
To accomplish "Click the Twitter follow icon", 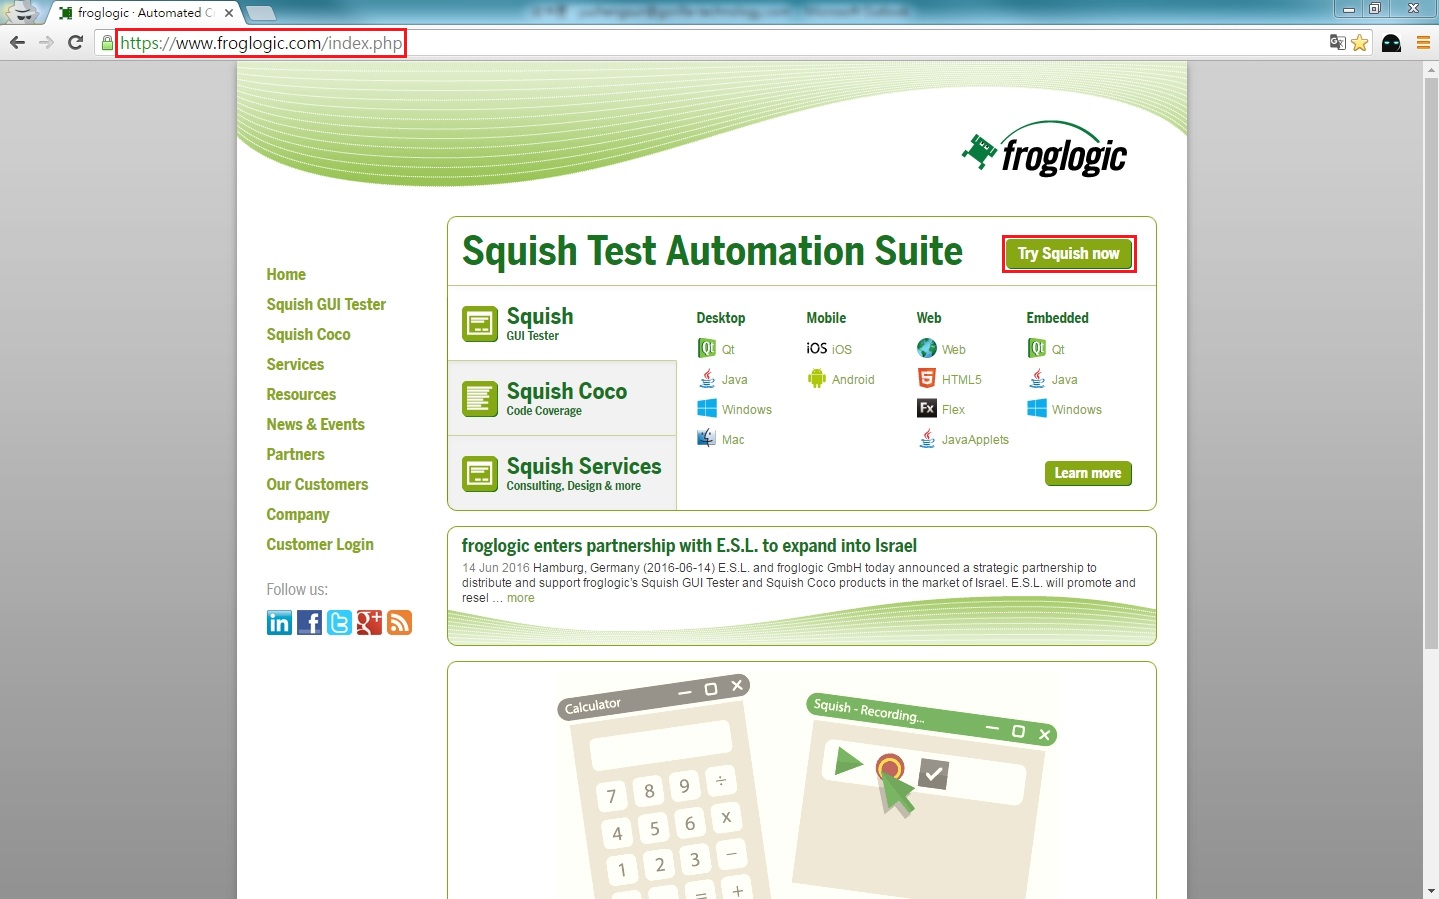I will [339, 622].
